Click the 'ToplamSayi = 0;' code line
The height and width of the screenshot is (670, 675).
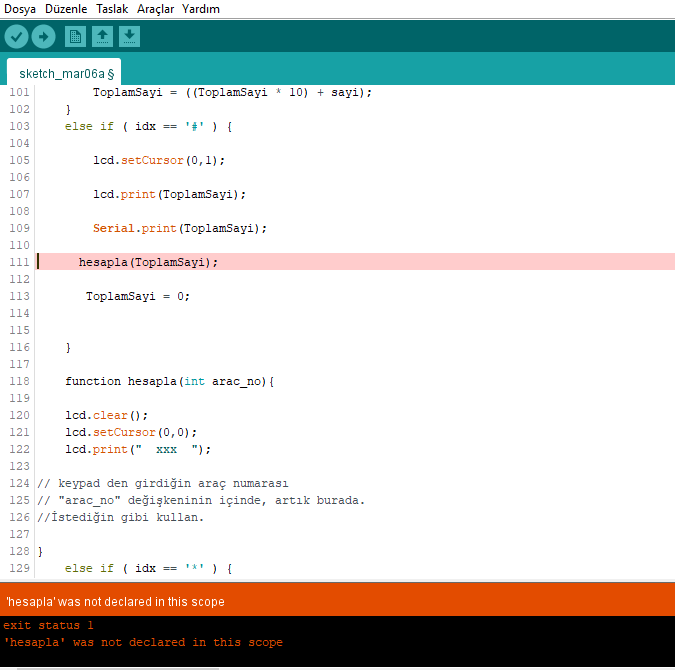137,296
